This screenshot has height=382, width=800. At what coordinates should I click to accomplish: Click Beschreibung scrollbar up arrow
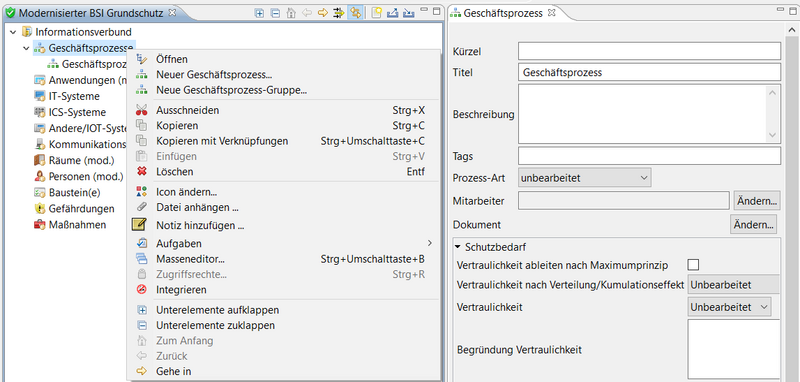pos(772,93)
